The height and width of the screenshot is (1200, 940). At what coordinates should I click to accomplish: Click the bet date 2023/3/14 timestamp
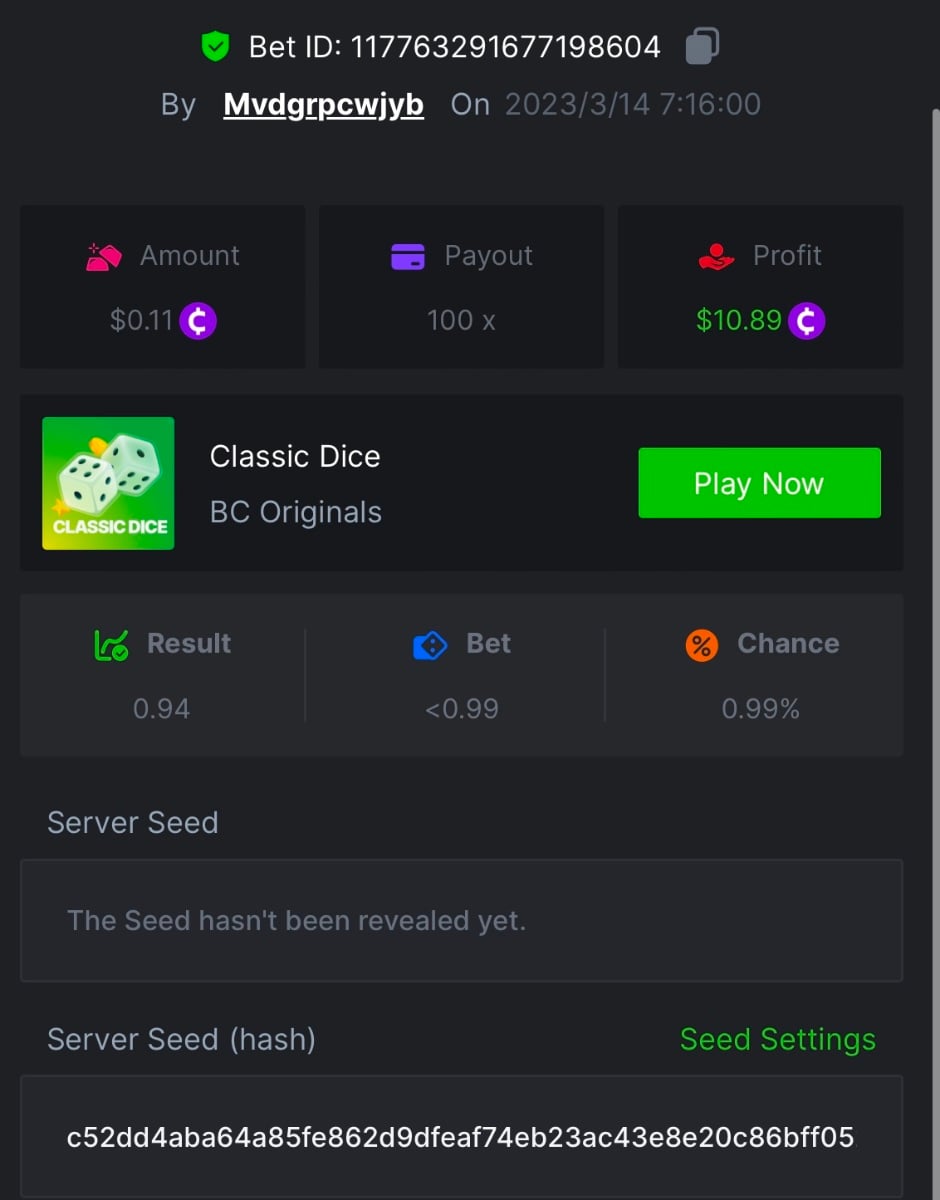pos(632,105)
